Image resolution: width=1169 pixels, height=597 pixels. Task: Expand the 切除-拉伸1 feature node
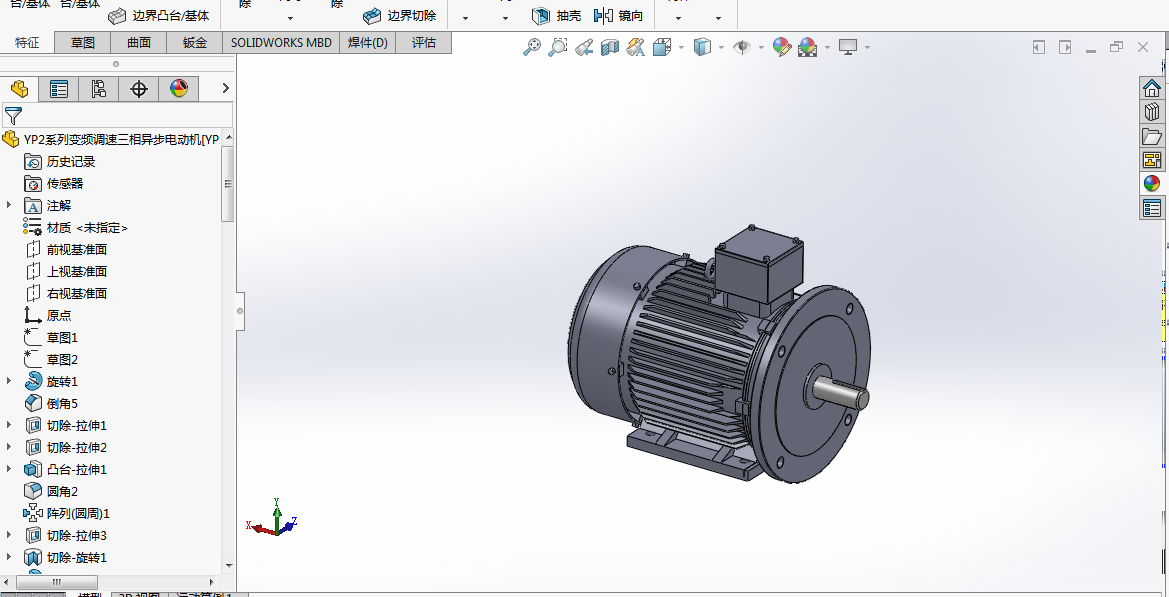(9, 425)
